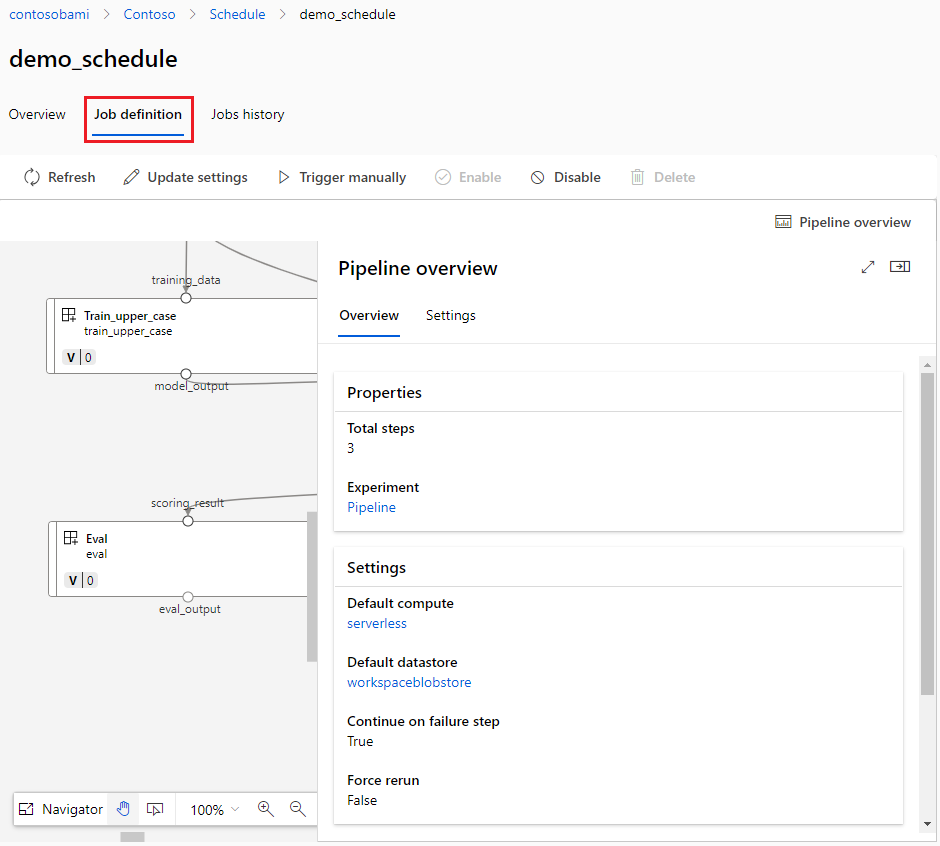Zoom out on the pipeline canvas
This screenshot has height=846, width=940.
tap(298, 809)
